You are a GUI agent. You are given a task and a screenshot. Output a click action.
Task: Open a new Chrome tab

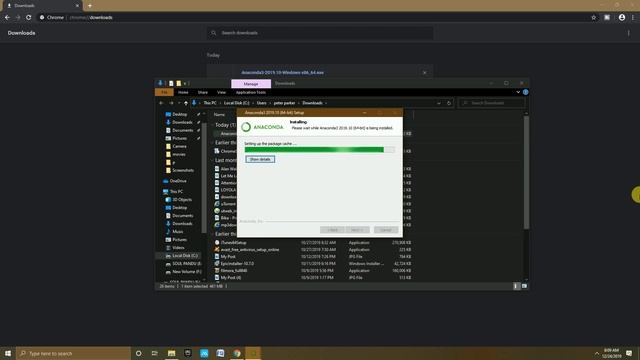[90, 6]
